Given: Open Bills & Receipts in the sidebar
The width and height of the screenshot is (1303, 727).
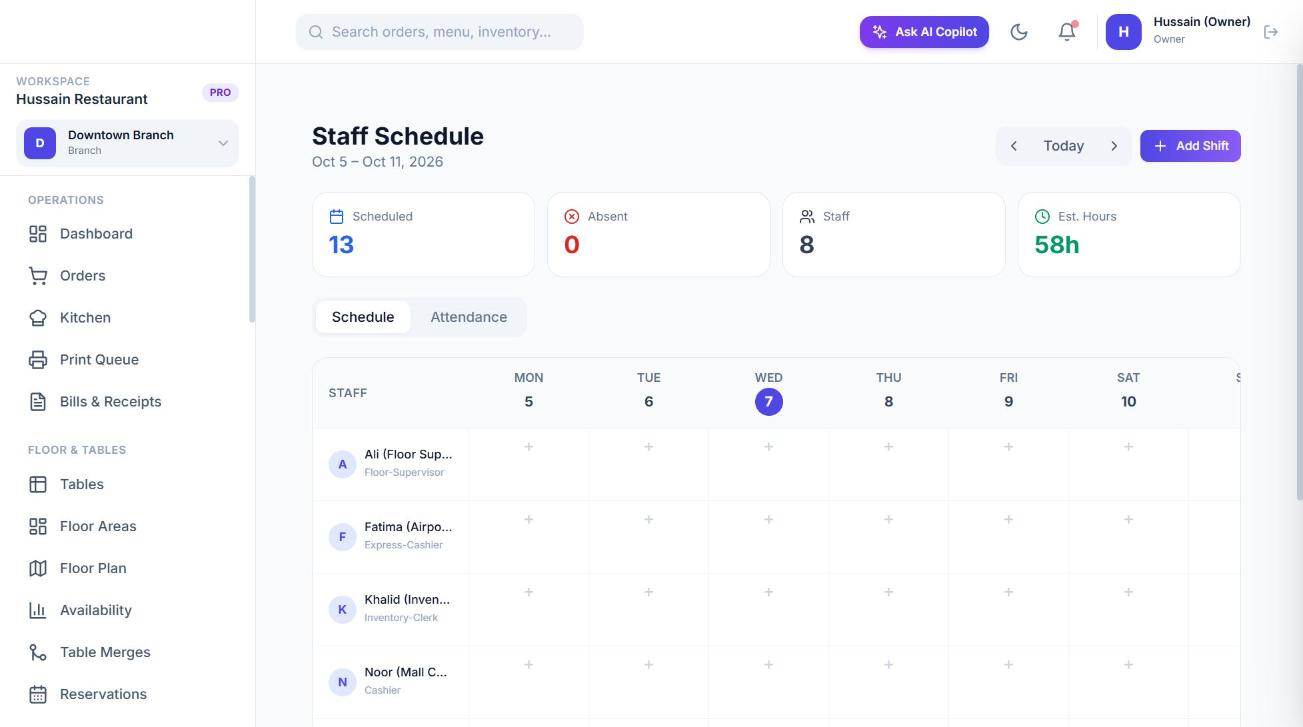Looking at the screenshot, I should click(128, 402).
